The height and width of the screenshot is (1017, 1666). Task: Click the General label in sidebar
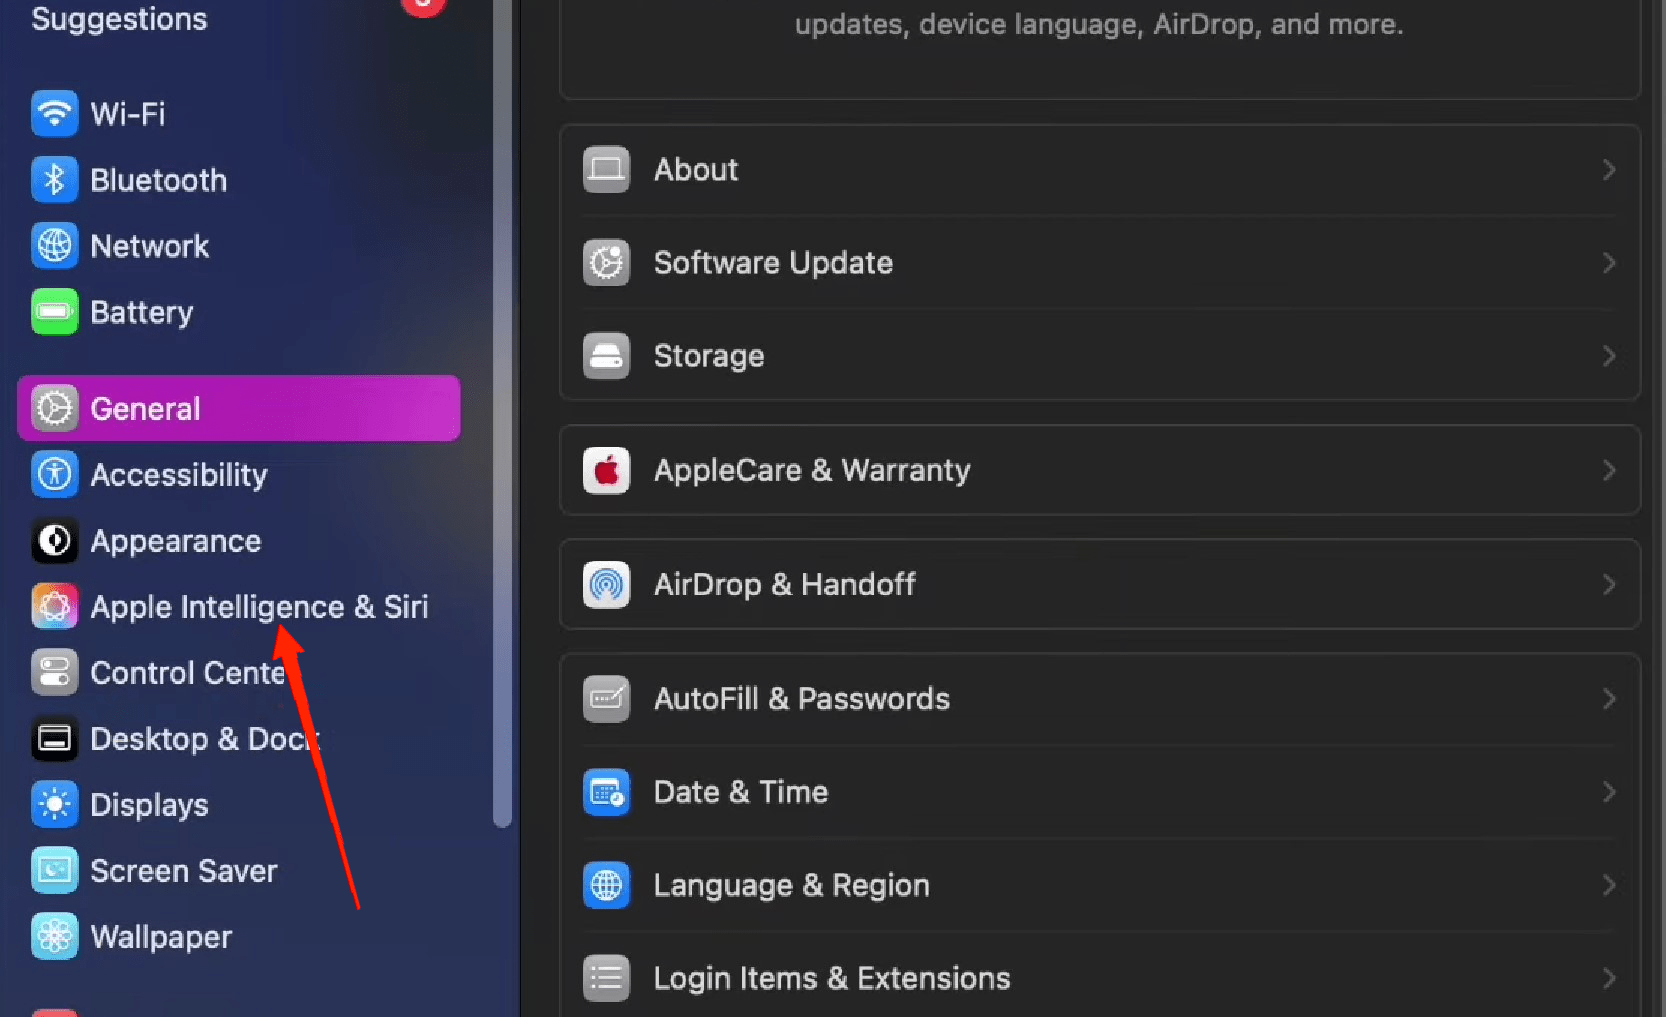point(146,408)
